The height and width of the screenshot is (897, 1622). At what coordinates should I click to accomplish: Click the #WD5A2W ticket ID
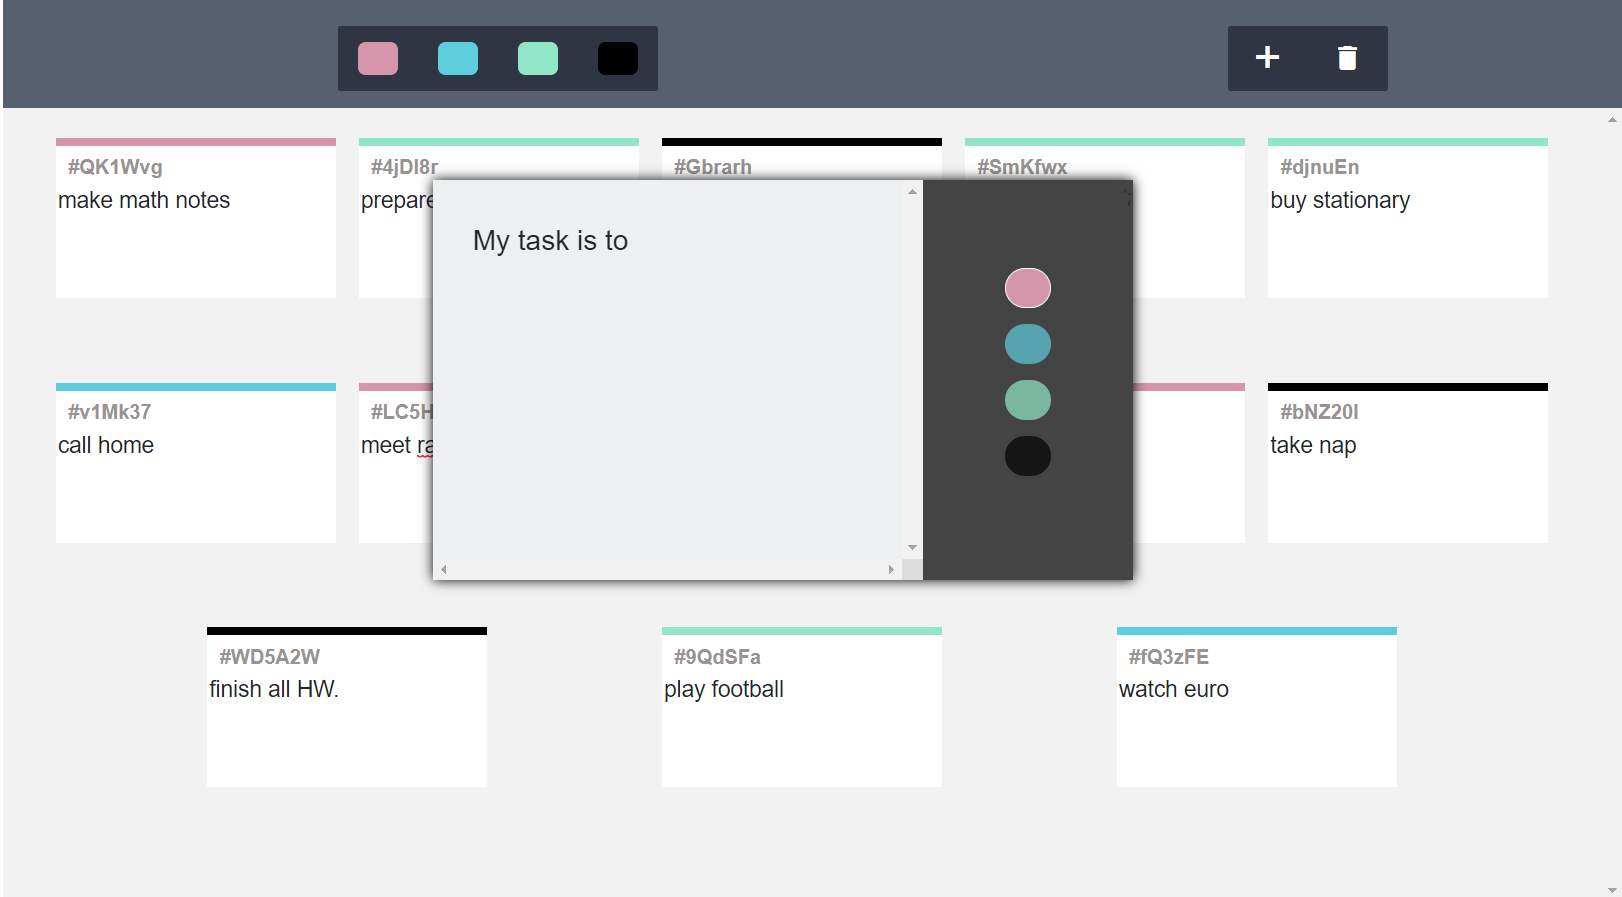coord(270,657)
